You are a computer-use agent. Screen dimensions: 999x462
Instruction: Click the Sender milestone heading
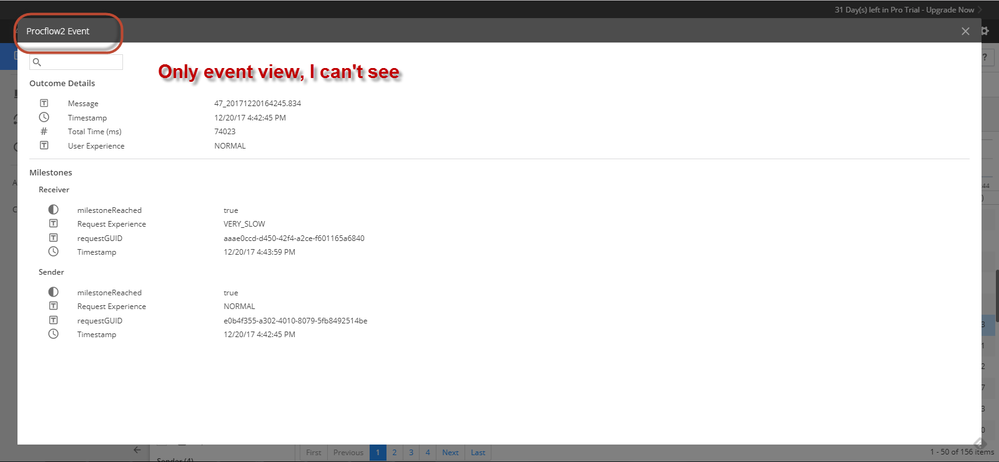52,272
